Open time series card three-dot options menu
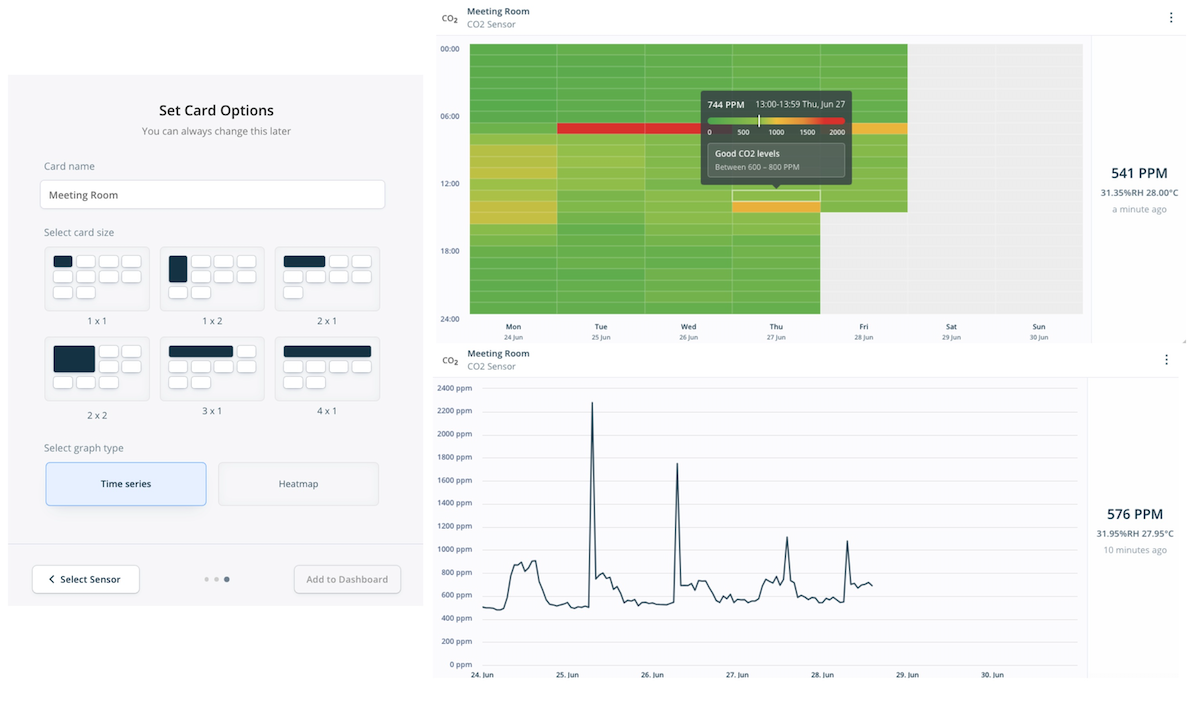Viewport: 1187px width, 705px height. (x=1166, y=360)
